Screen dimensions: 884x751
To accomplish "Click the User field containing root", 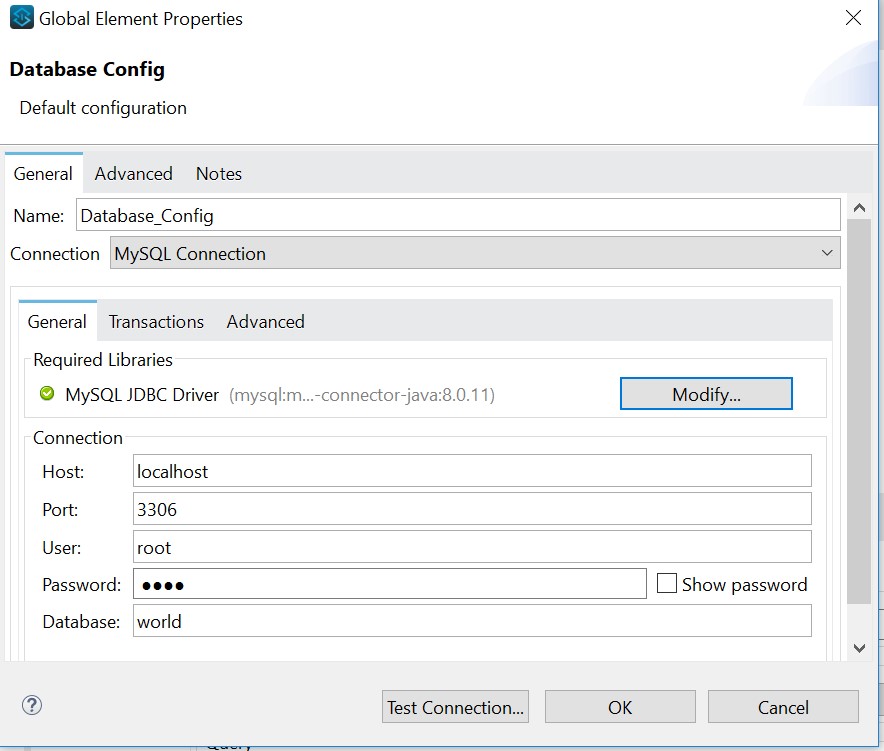I will coord(472,546).
